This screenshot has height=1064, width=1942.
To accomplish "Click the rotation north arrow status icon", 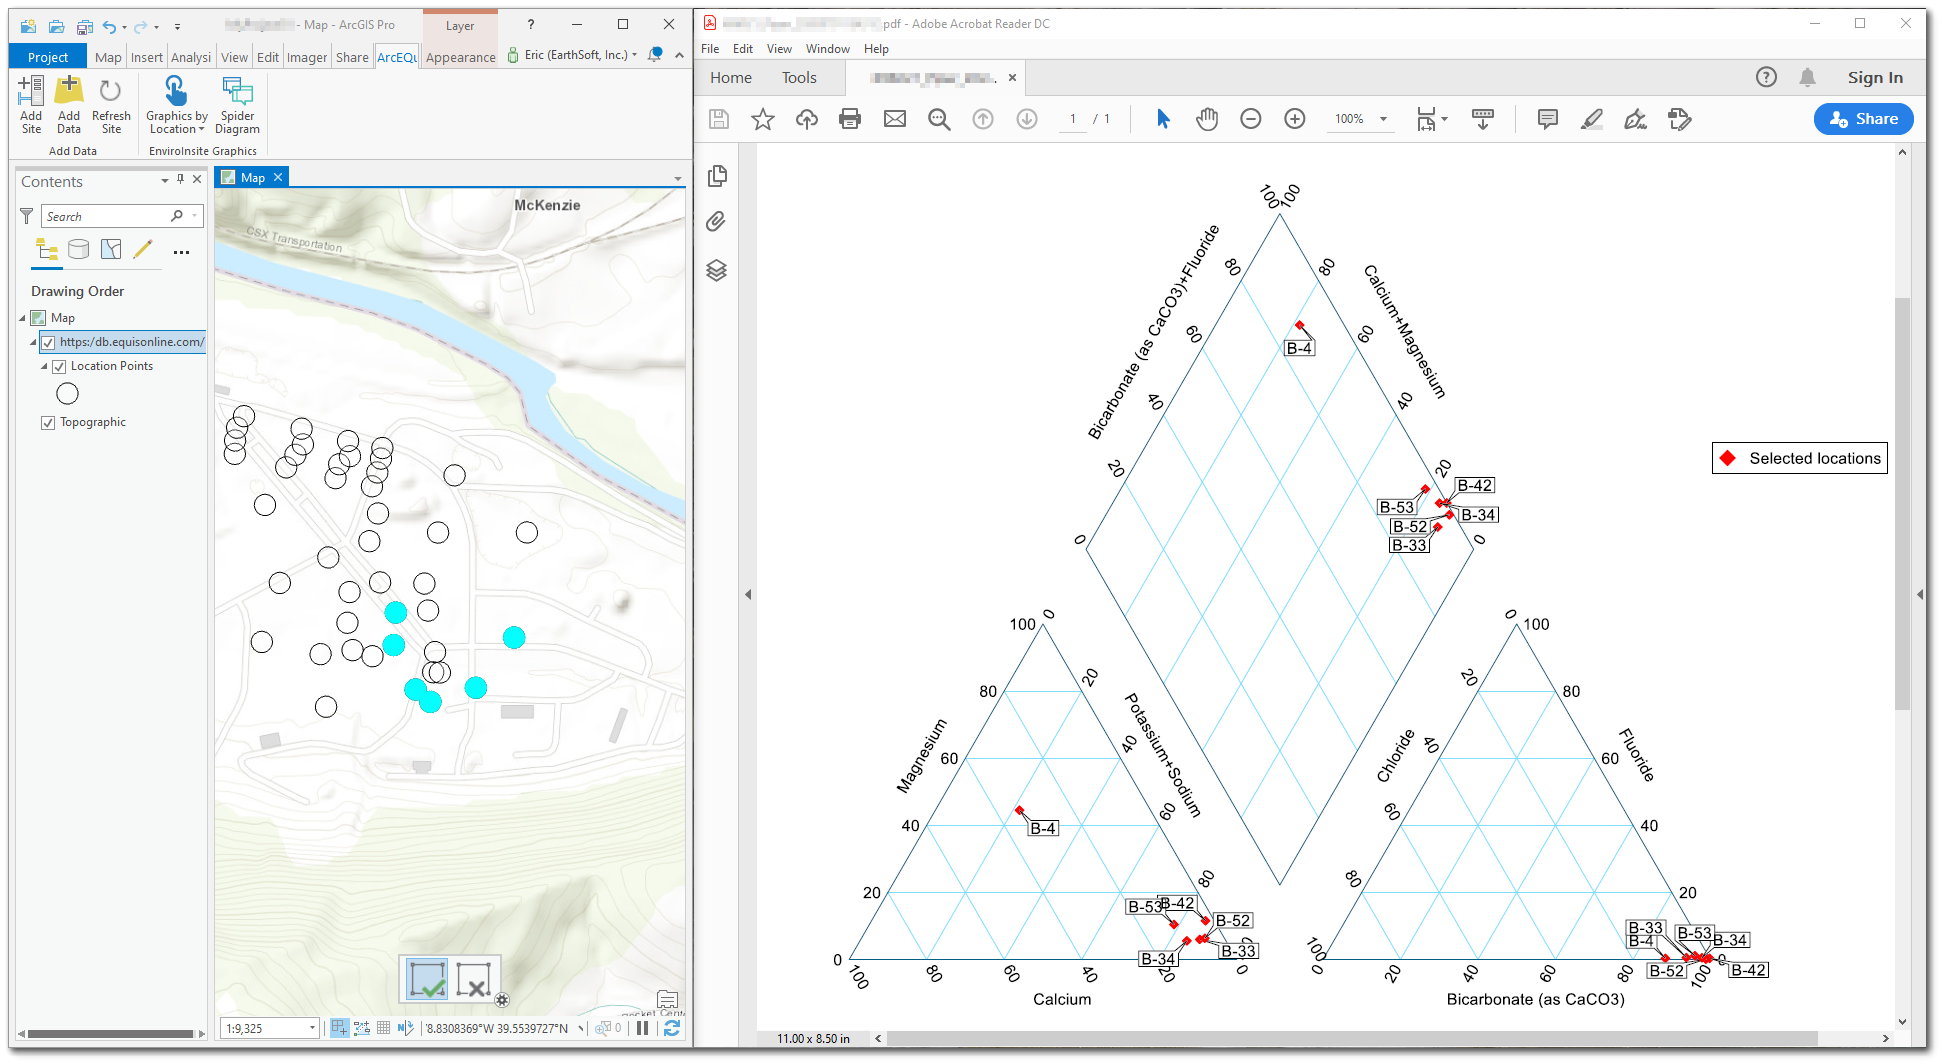I will pos(405,1028).
